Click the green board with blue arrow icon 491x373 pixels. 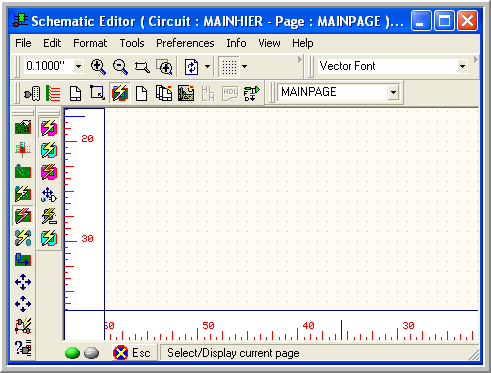coord(23,260)
